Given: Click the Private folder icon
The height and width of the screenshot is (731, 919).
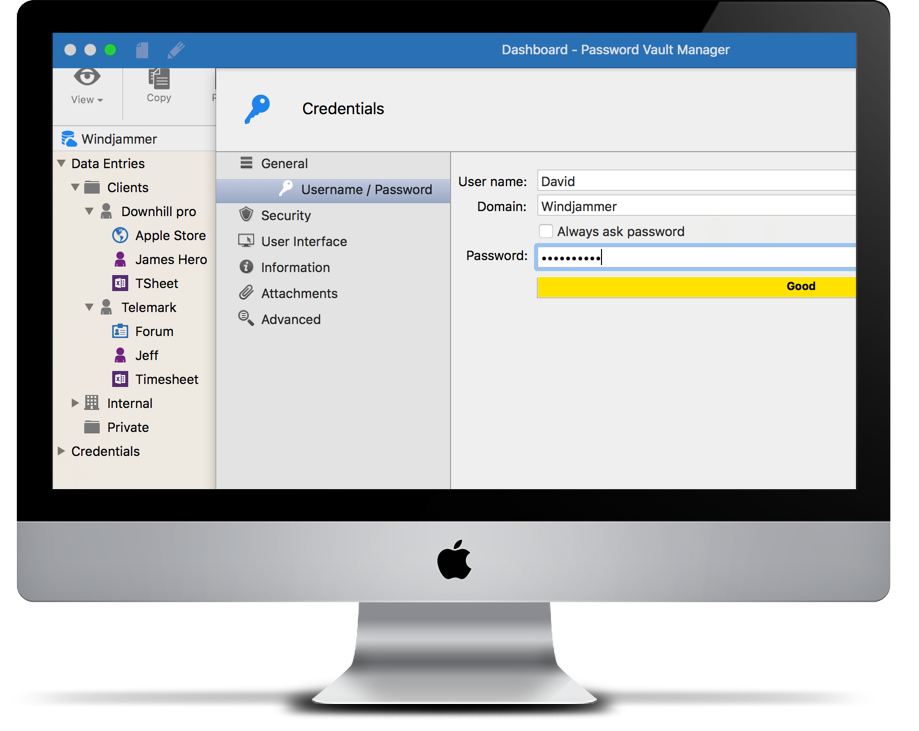Looking at the screenshot, I should 92,427.
